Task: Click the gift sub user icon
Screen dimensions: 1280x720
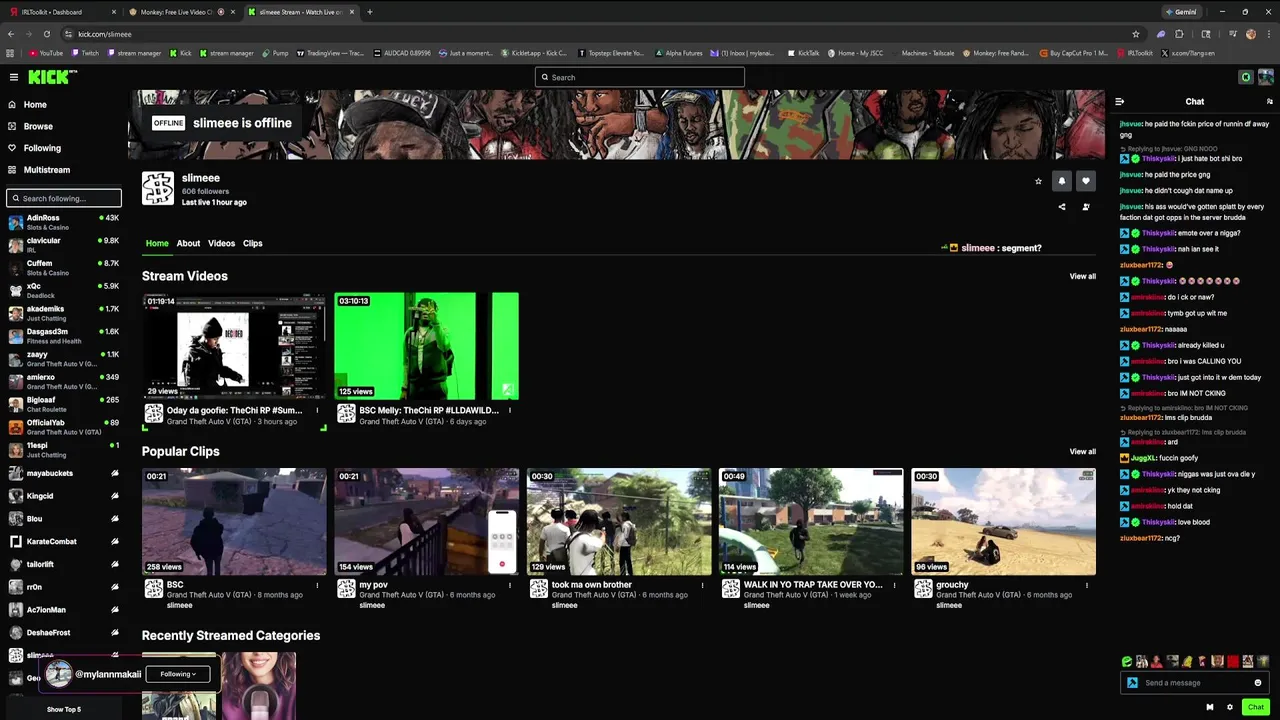Action: 1086,207
